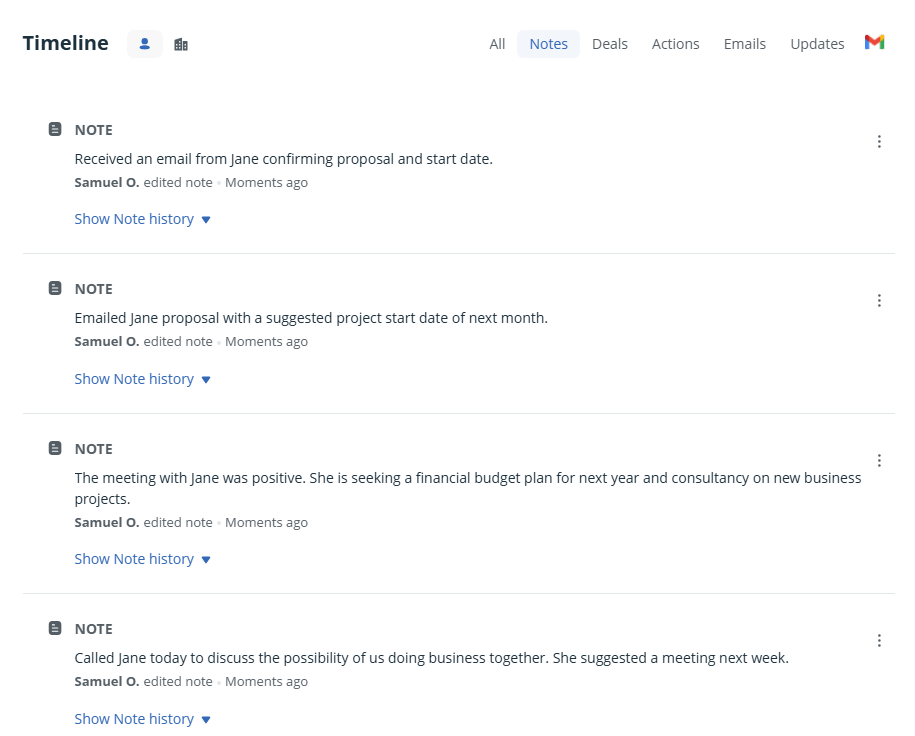
Task: Click the note icon on the 'Emailed Jane proposal' entry
Action: (54, 288)
